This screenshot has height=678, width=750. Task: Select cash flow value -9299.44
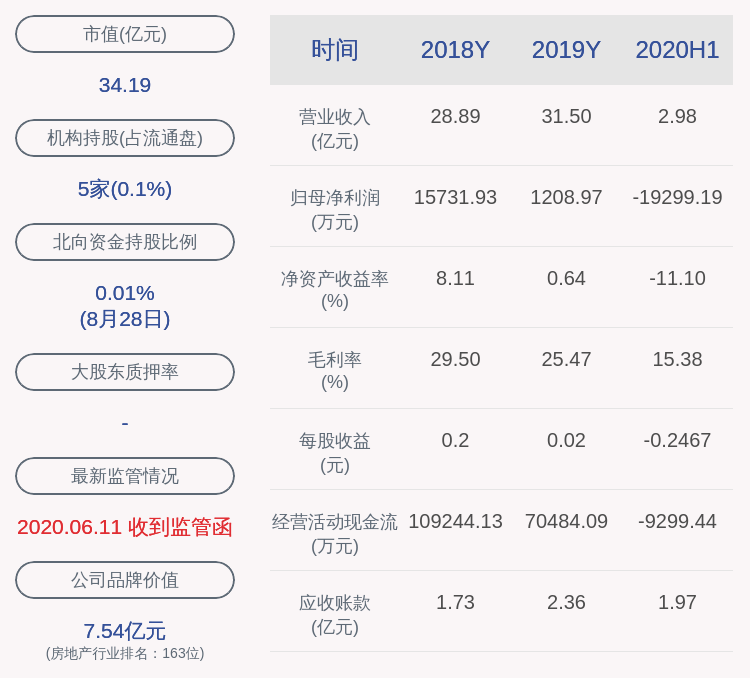677,521
